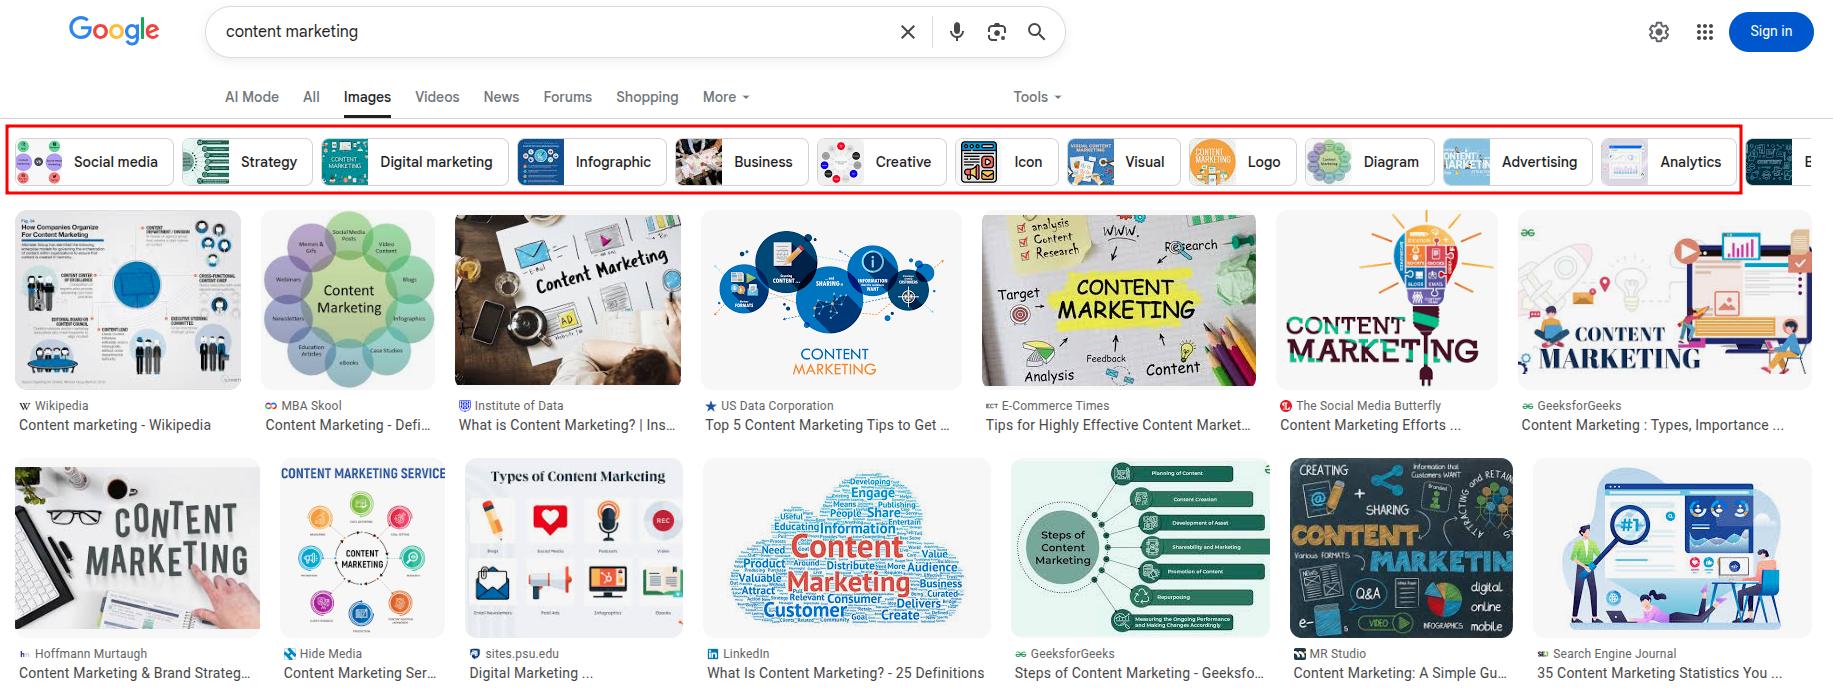Click the magnifying glass search icon
The width and height of the screenshot is (1833, 689).
[1037, 32]
